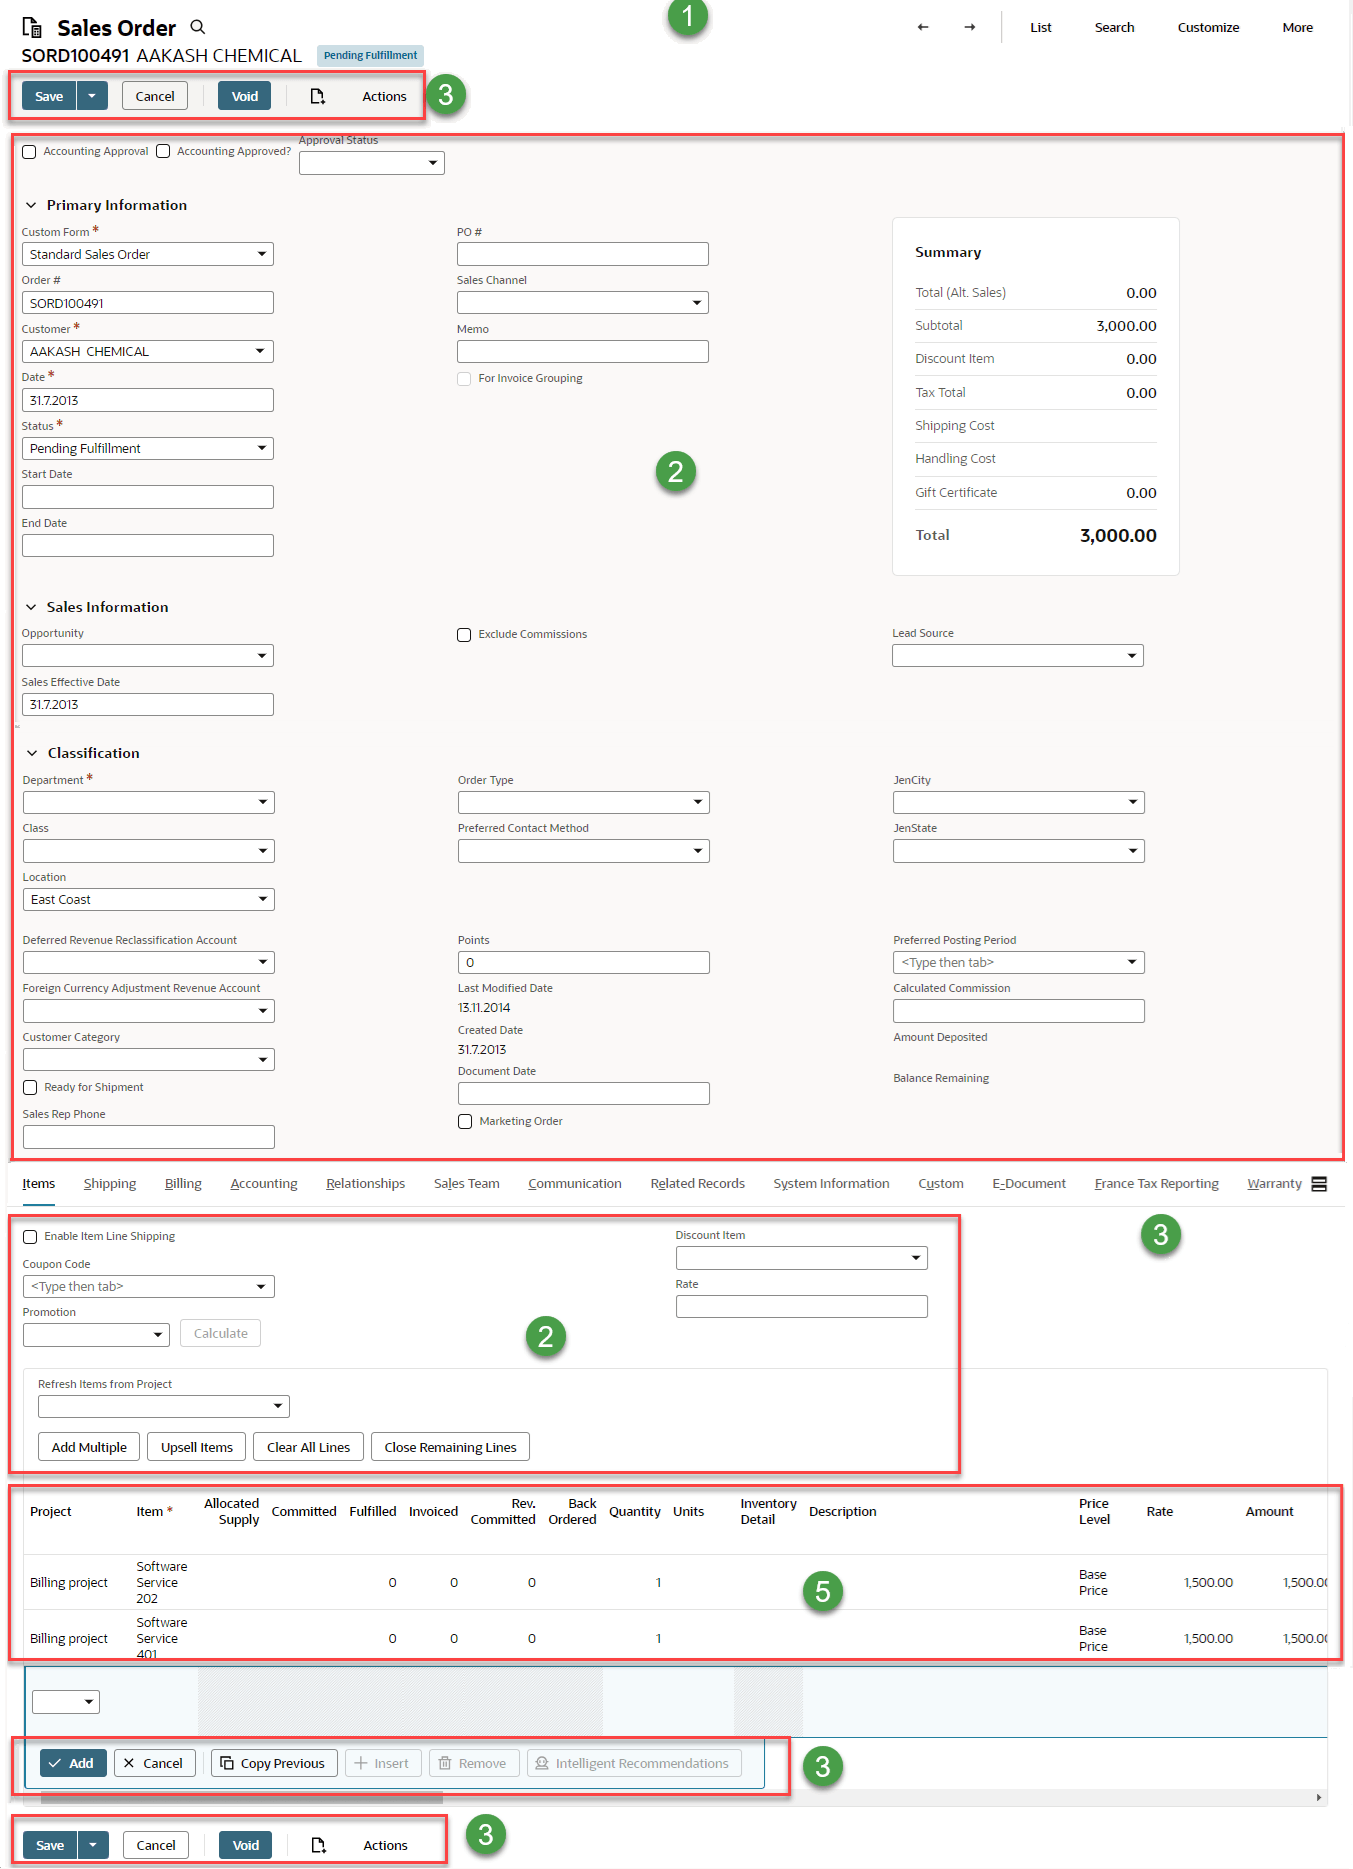Click the PO # input field
Screen dimensions: 1353x1869
(582, 254)
